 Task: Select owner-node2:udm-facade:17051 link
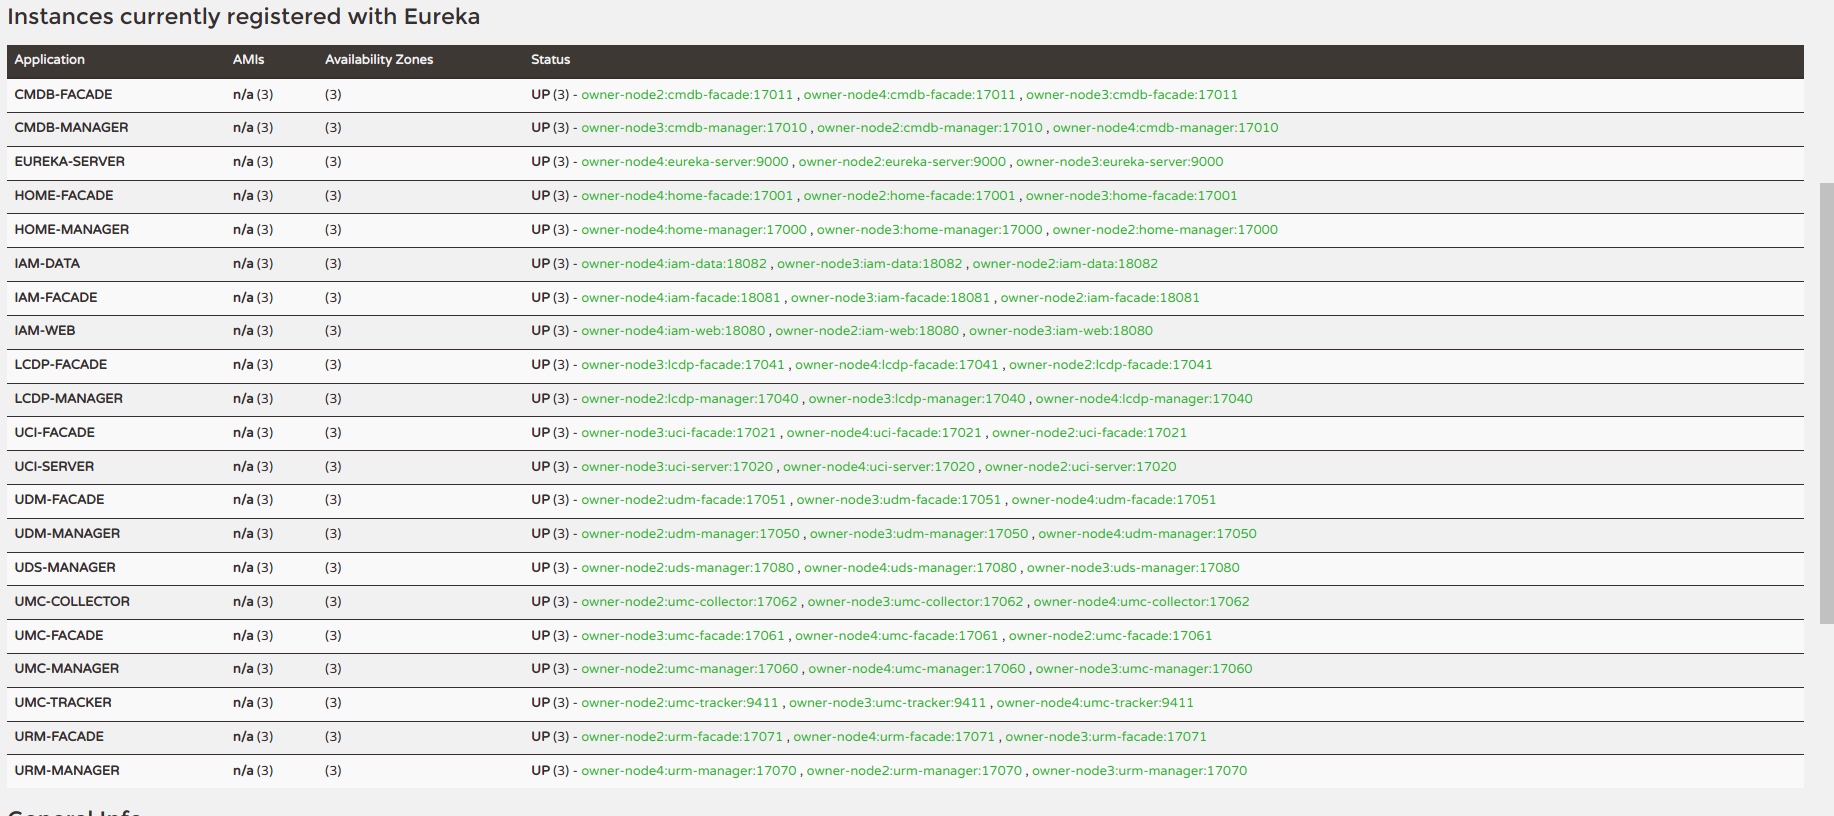tap(684, 500)
